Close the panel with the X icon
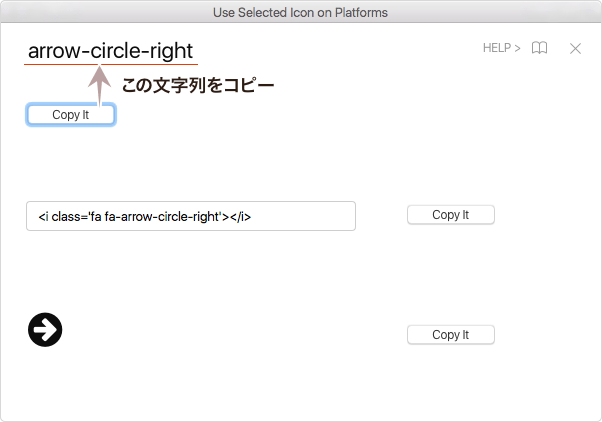 575,48
